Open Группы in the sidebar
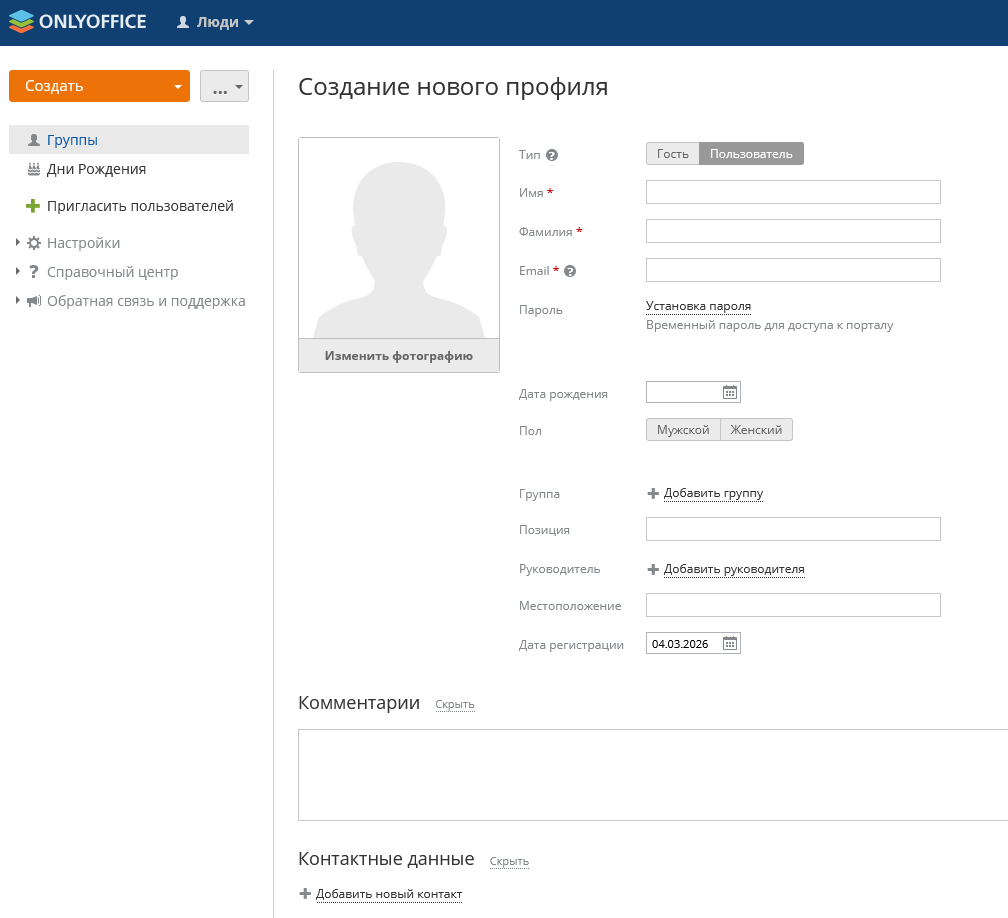The height and width of the screenshot is (918, 1008). (72, 140)
